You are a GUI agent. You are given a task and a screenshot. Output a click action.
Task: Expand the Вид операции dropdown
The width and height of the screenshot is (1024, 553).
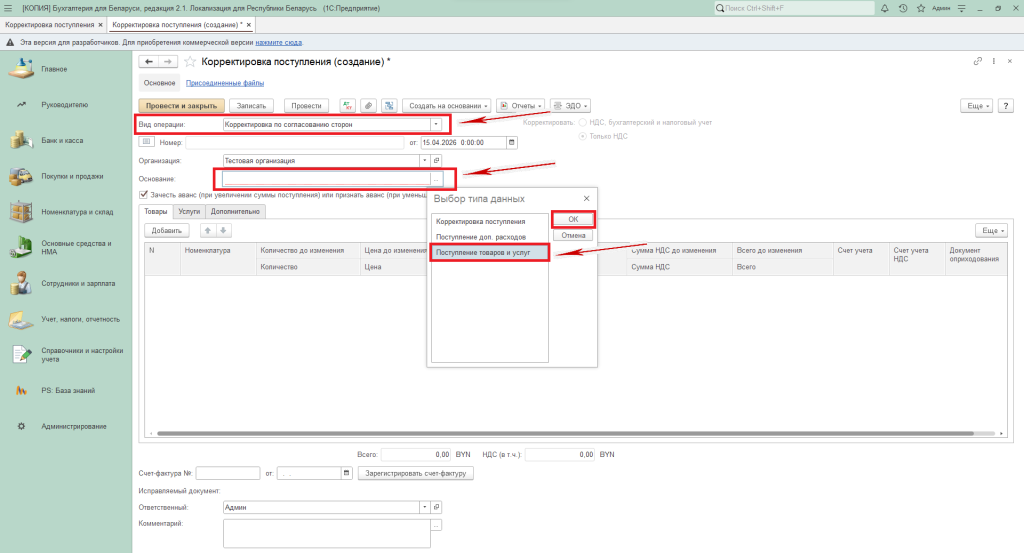(436, 124)
